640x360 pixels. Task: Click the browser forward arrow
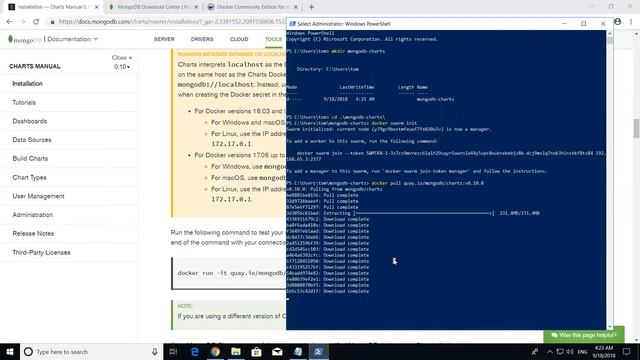[x=22, y=22]
